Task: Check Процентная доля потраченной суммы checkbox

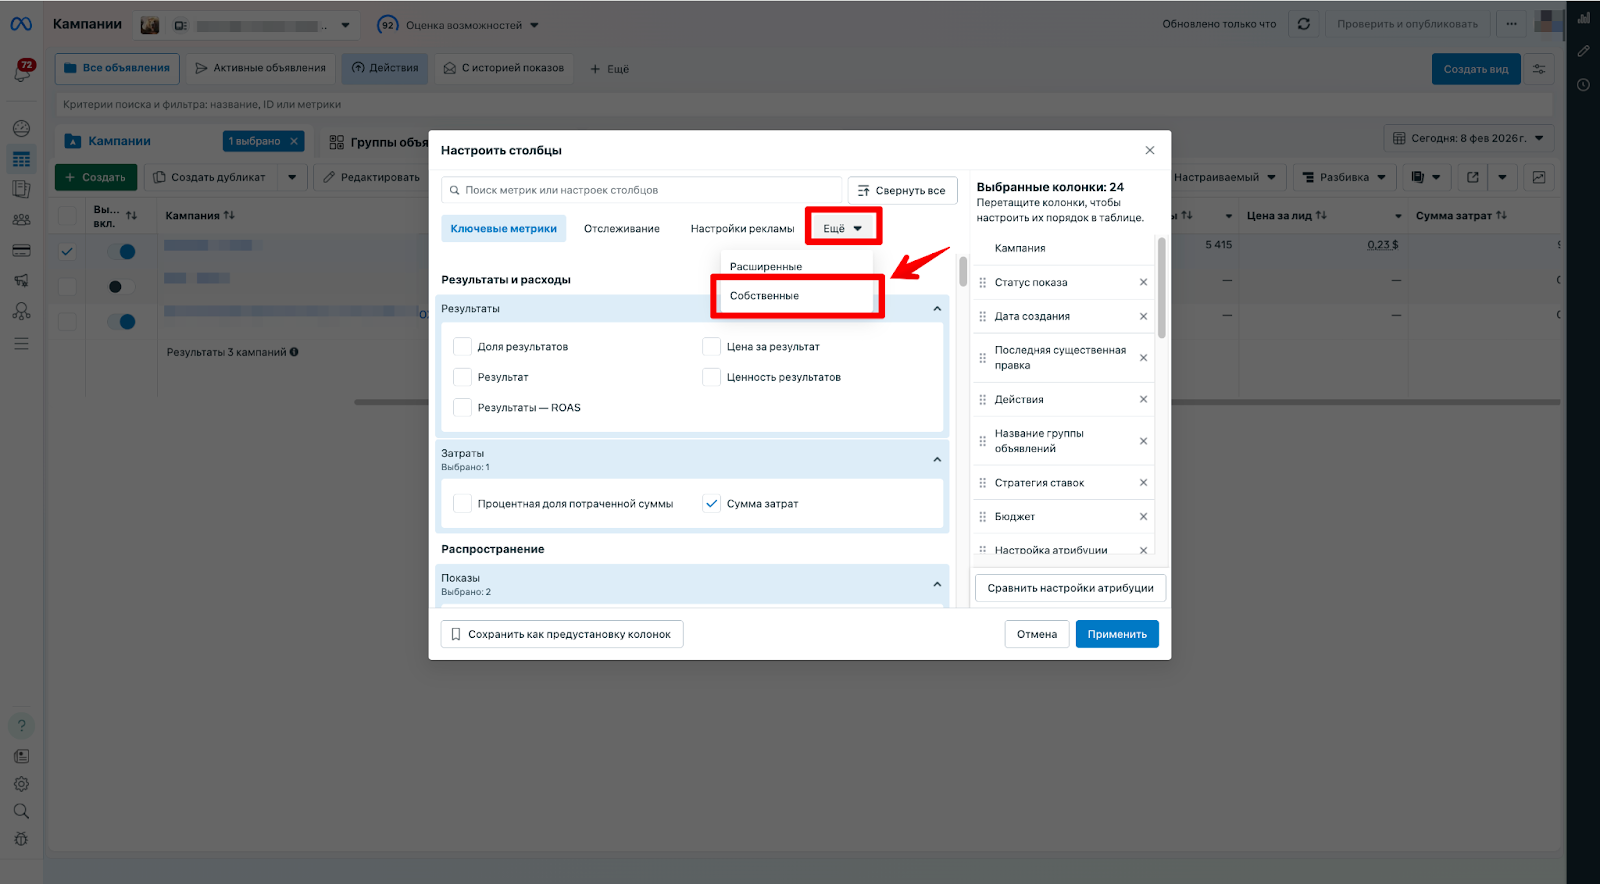Action: tap(462, 503)
